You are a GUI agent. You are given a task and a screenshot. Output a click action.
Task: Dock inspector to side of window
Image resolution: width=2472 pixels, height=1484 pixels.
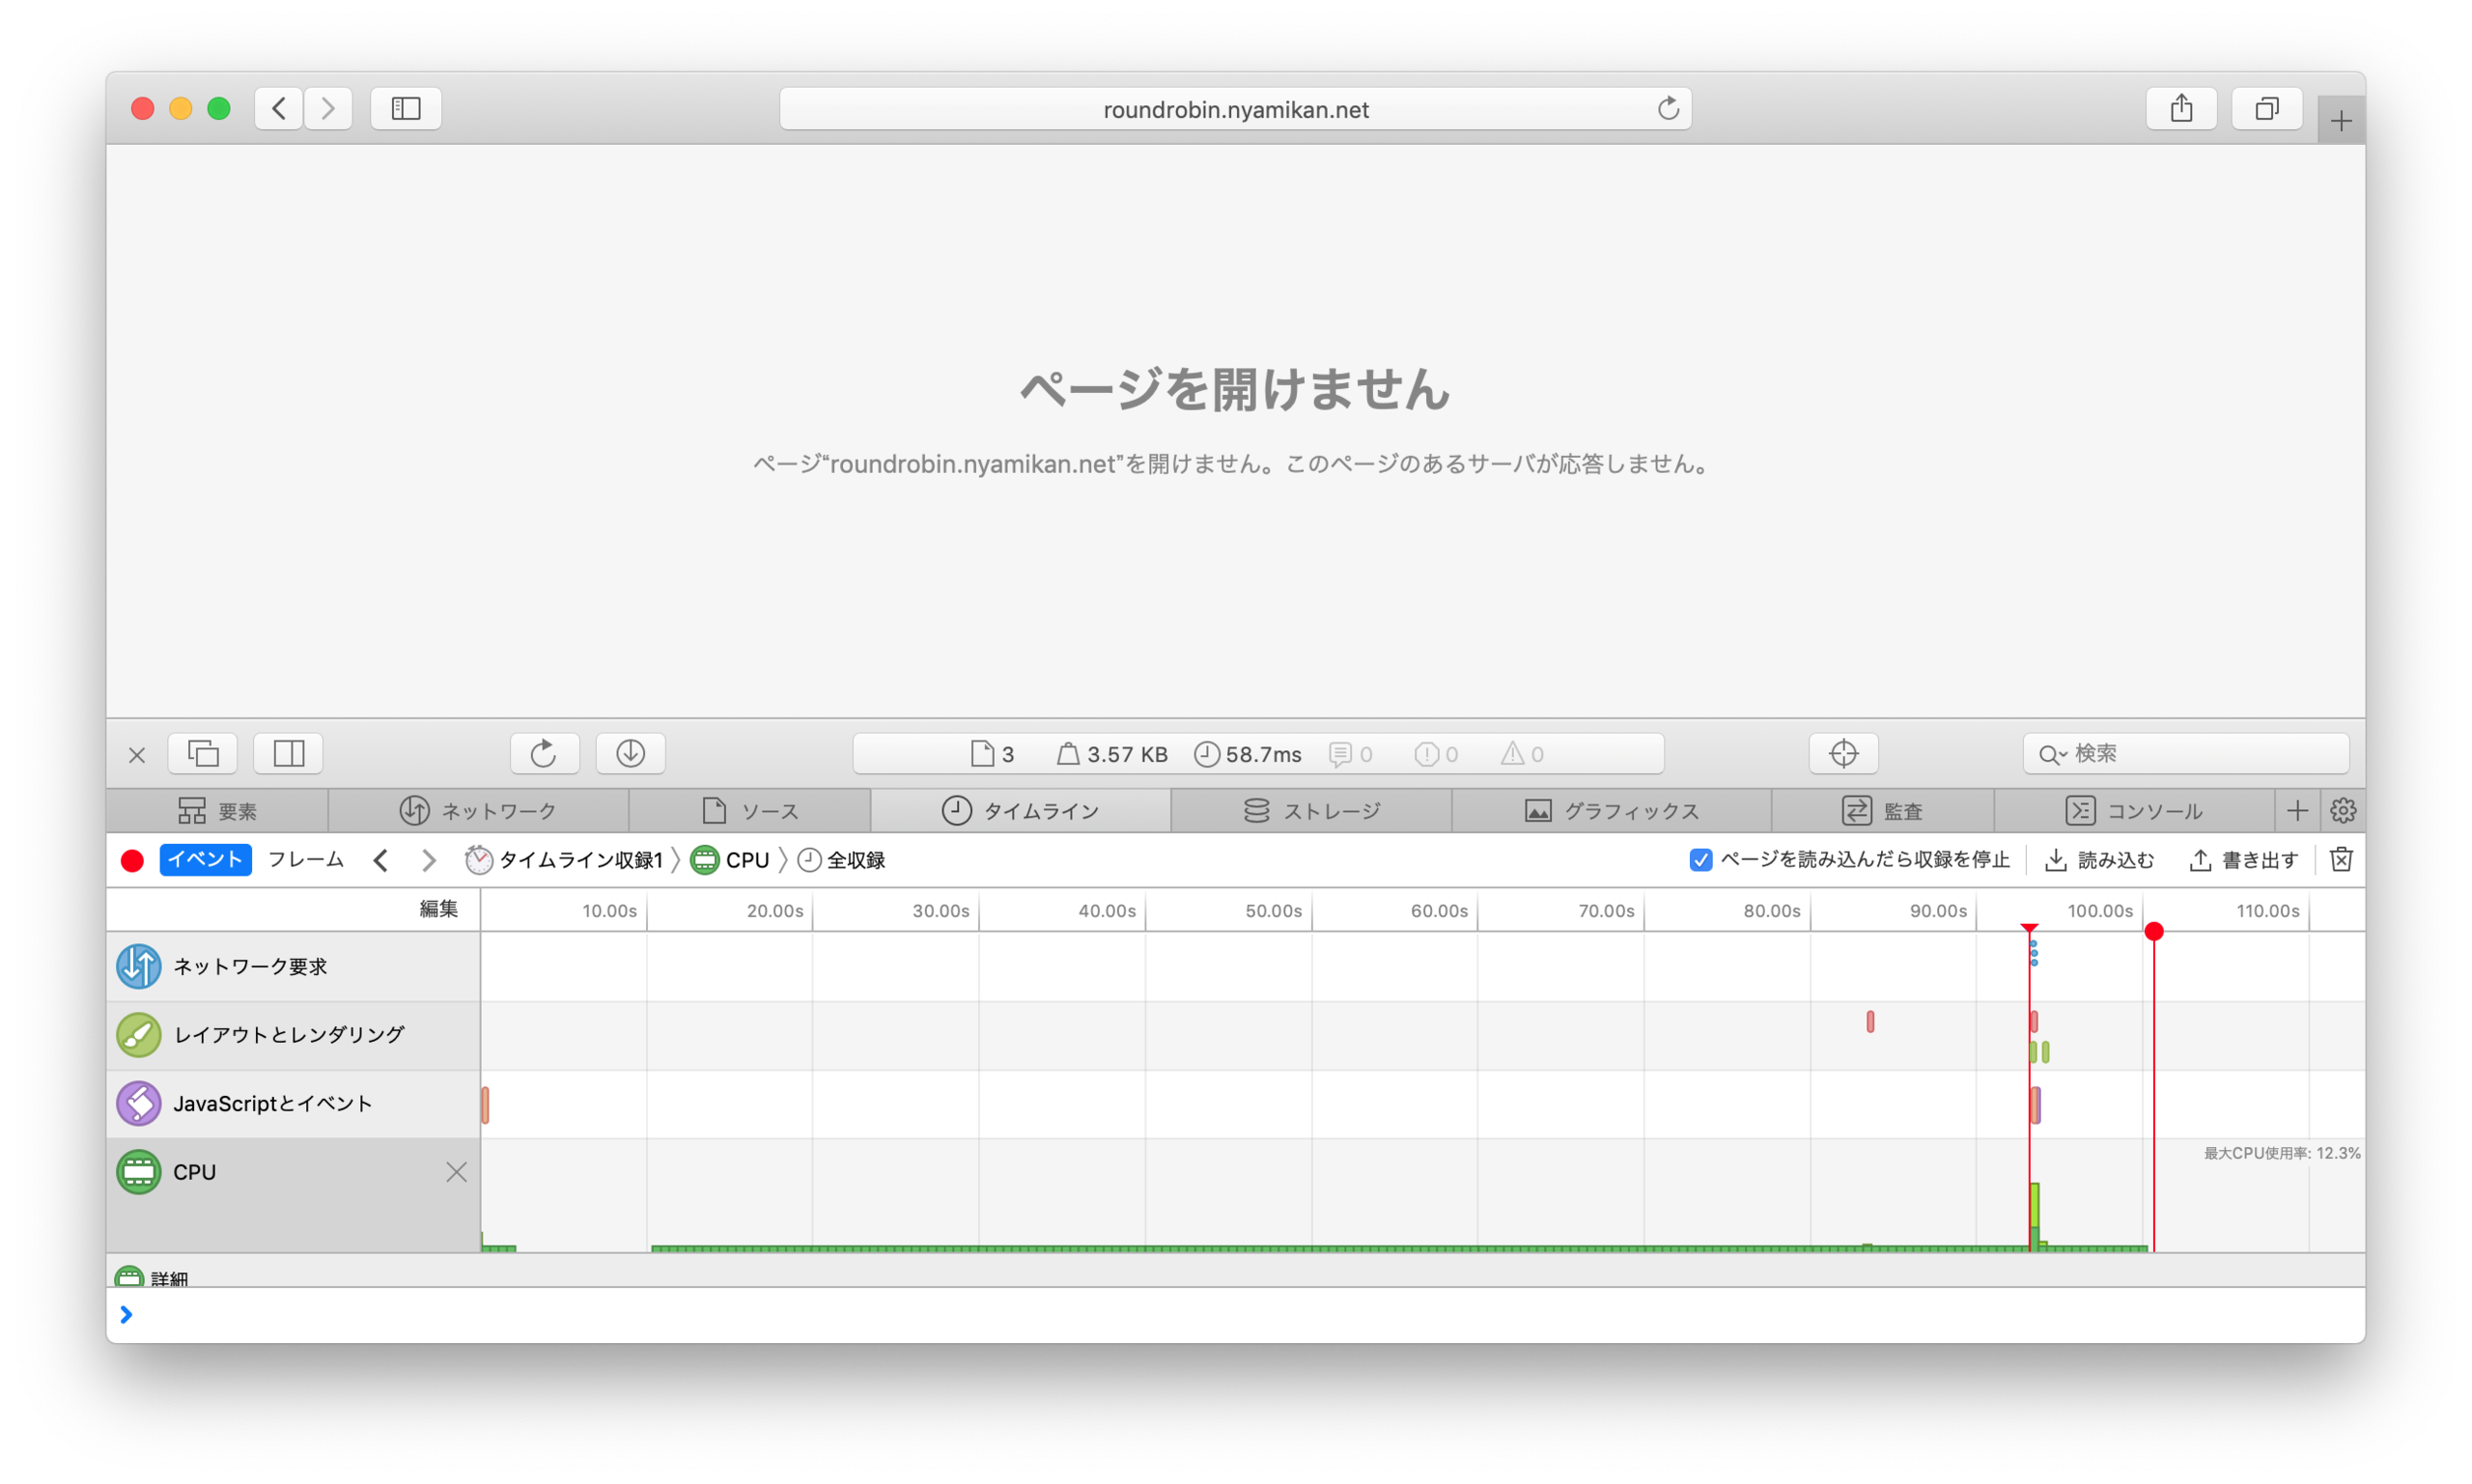point(289,753)
